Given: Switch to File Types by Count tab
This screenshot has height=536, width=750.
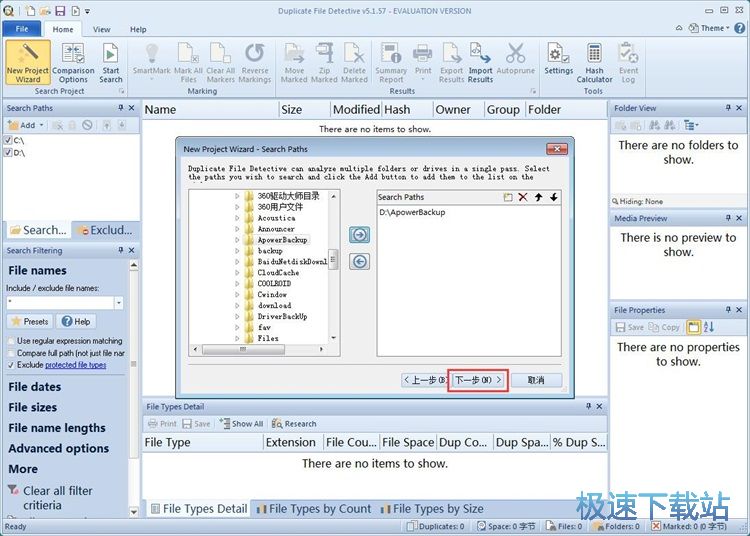Looking at the screenshot, I should [314, 509].
